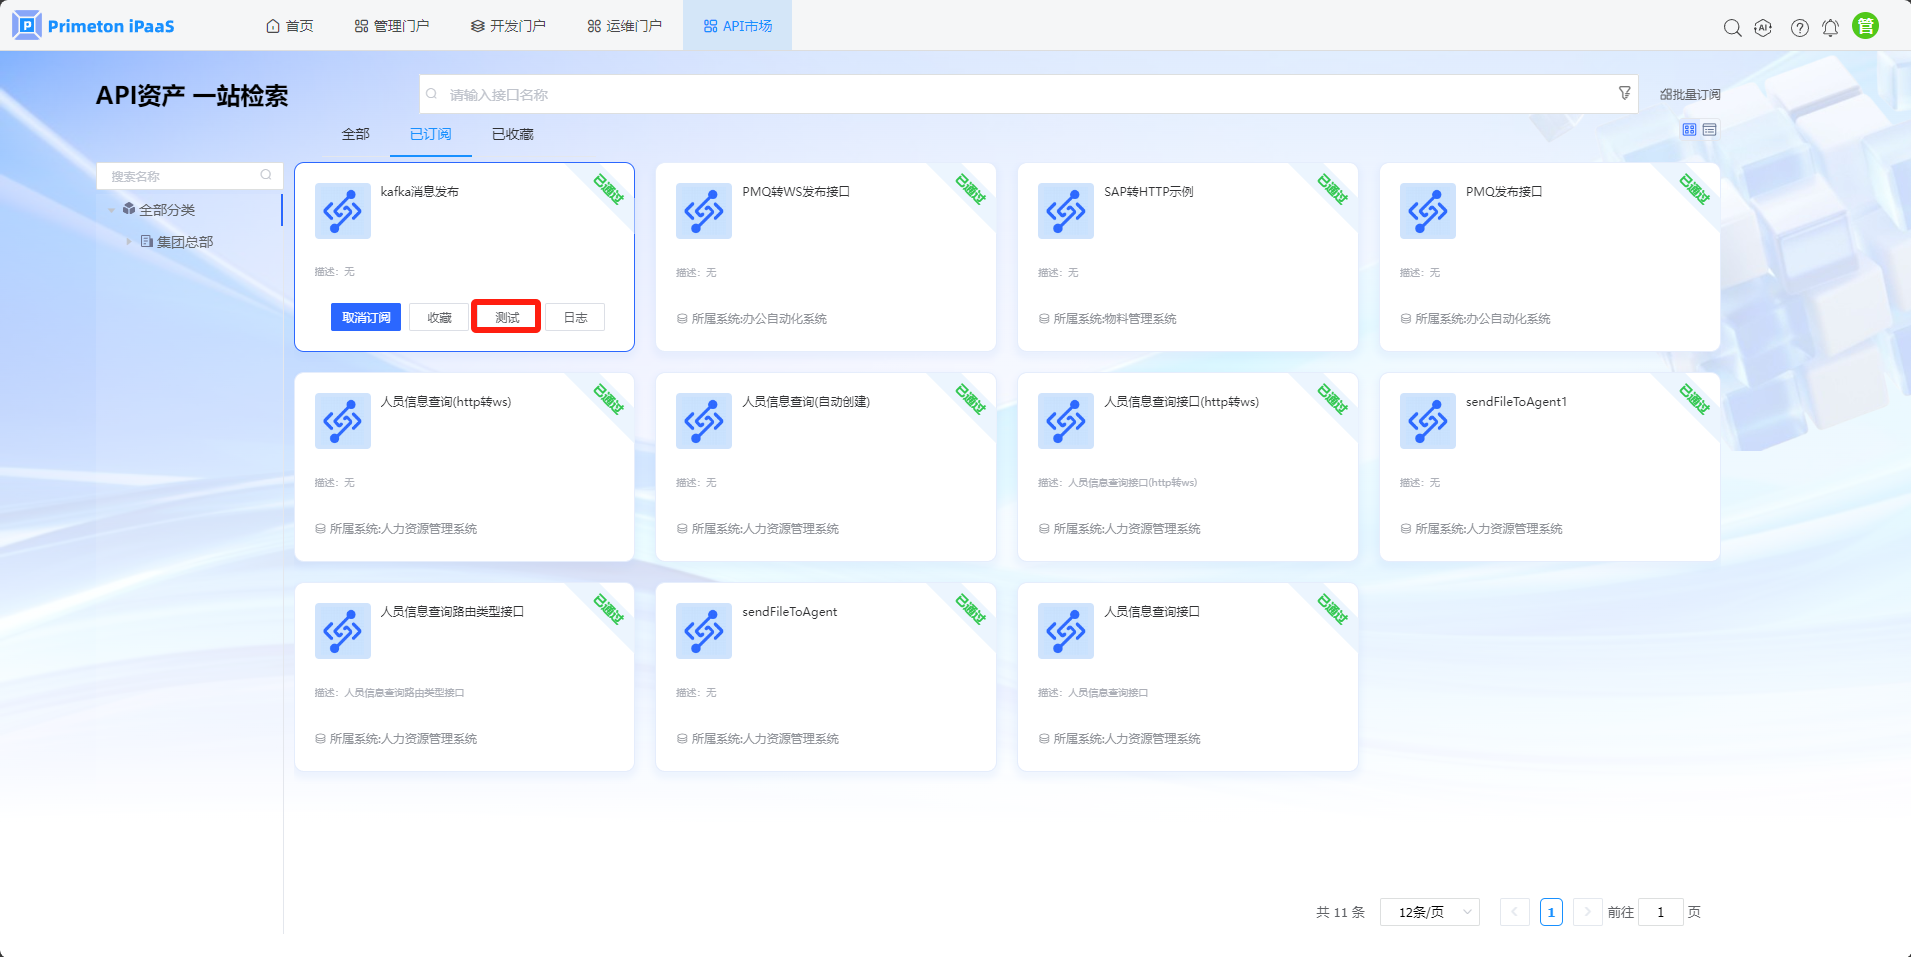Open the 12条/页 page size dropdown

point(1429,912)
